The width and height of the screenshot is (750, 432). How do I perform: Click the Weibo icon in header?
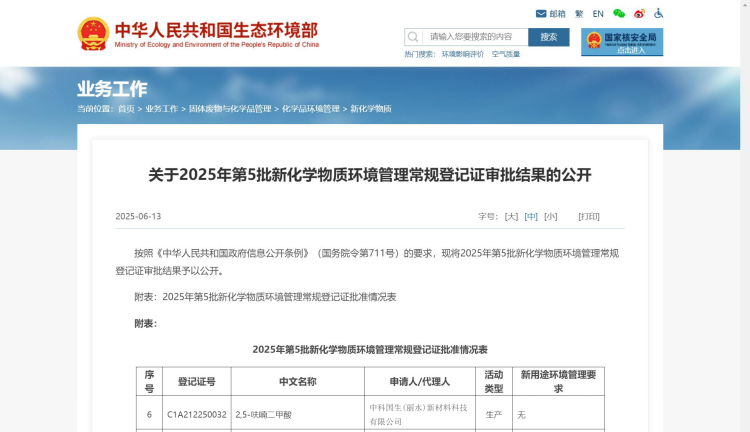point(640,14)
